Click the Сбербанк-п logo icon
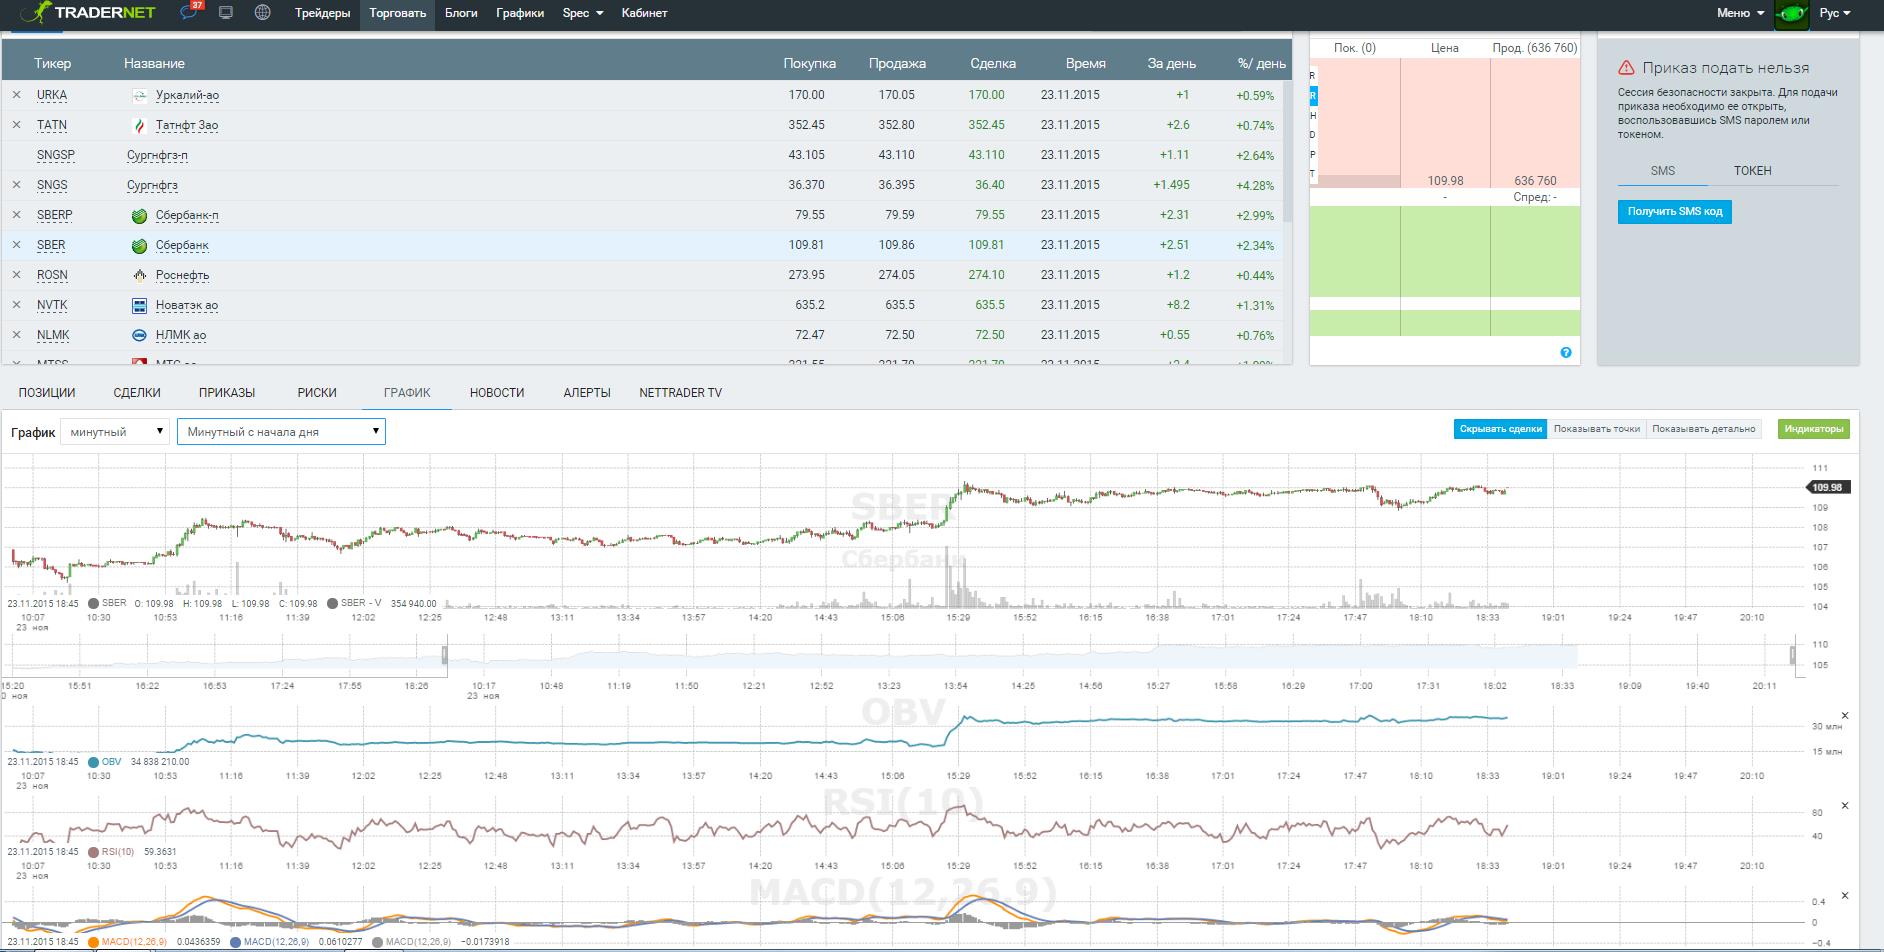This screenshot has width=1884, height=952. point(140,215)
